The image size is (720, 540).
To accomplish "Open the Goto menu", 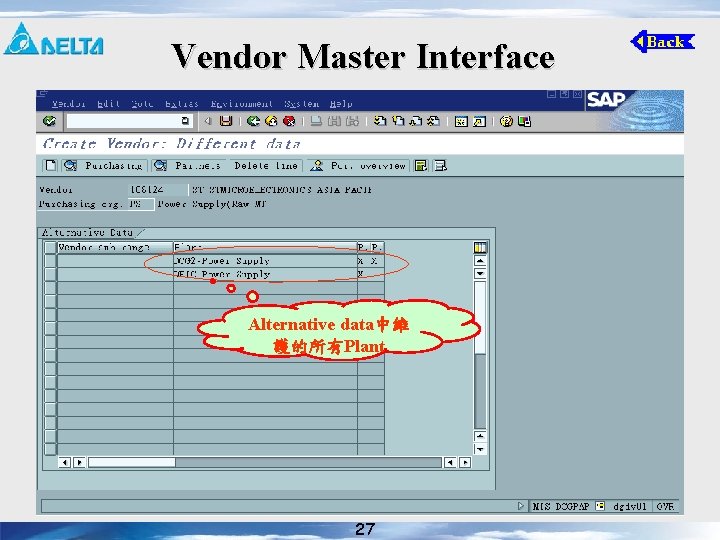I will (142, 104).
